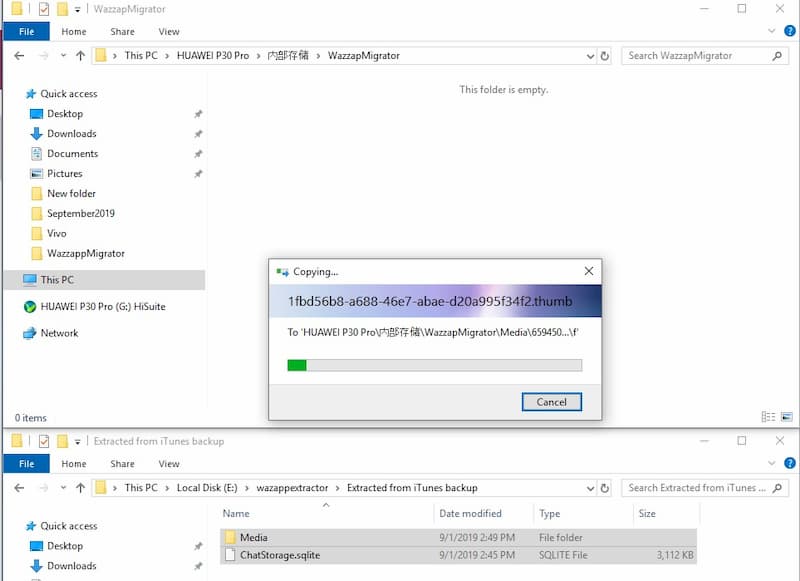Open recent locations dropdown in WazzapMigrator window

tap(63, 56)
